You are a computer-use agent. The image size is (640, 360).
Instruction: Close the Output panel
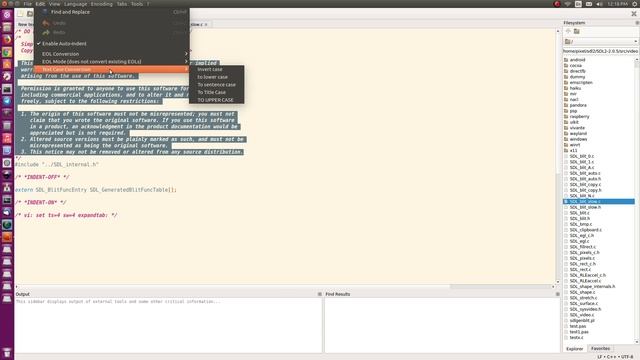(x=320, y=294)
